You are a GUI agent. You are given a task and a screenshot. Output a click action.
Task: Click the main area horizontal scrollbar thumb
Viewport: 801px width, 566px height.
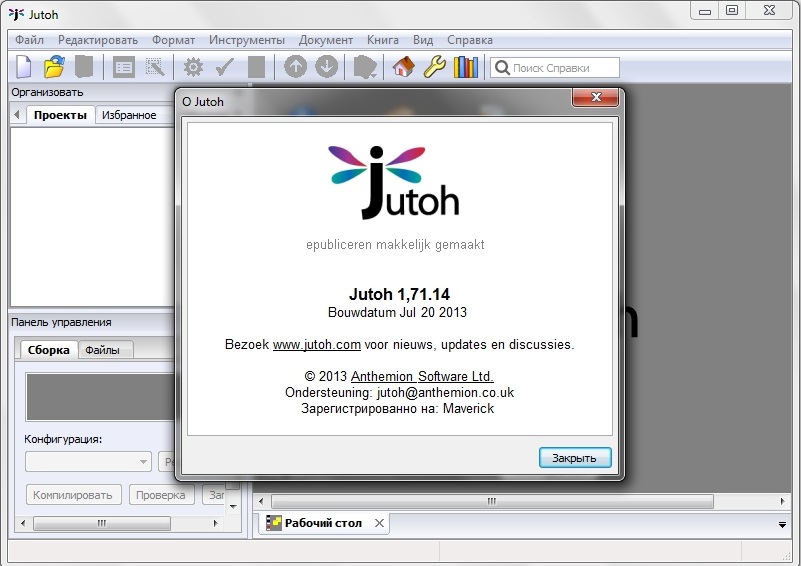pyautogui.click(x=492, y=501)
